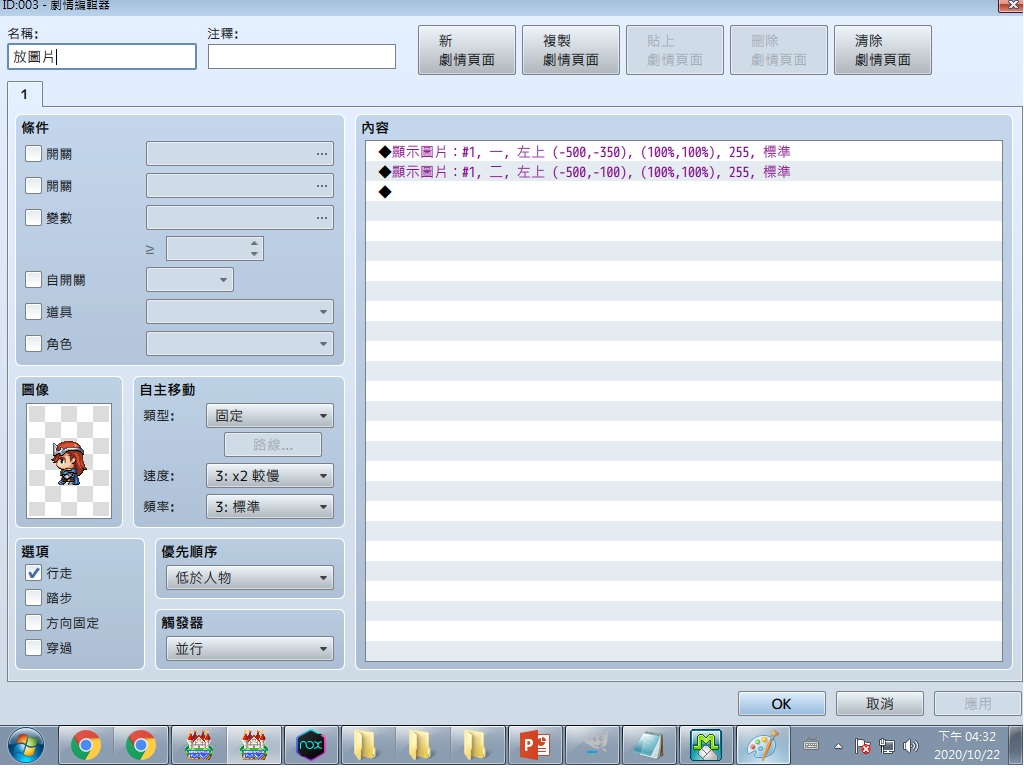Select the 顯示圖片 command with (-500,-350)
This screenshot has width=1024, height=768.
[684, 152]
